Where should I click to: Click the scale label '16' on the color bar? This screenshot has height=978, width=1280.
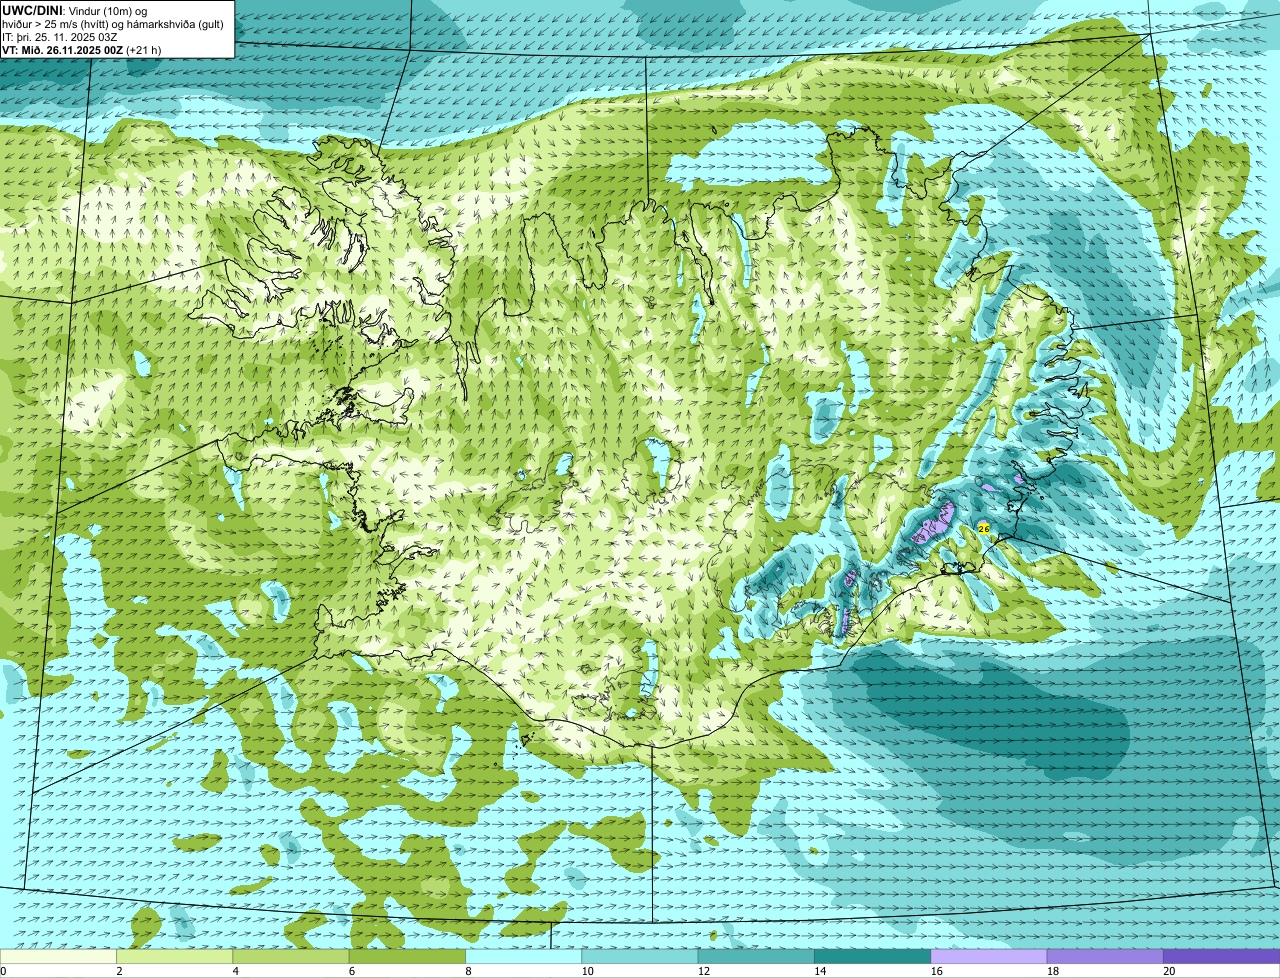pyautogui.click(x=936, y=971)
